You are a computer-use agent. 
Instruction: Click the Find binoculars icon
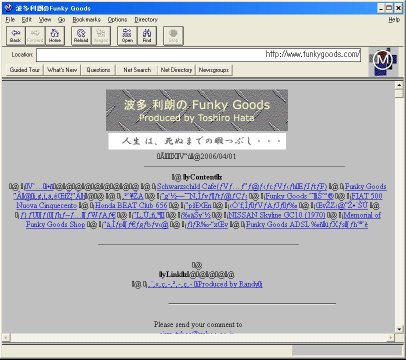coord(147,36)
